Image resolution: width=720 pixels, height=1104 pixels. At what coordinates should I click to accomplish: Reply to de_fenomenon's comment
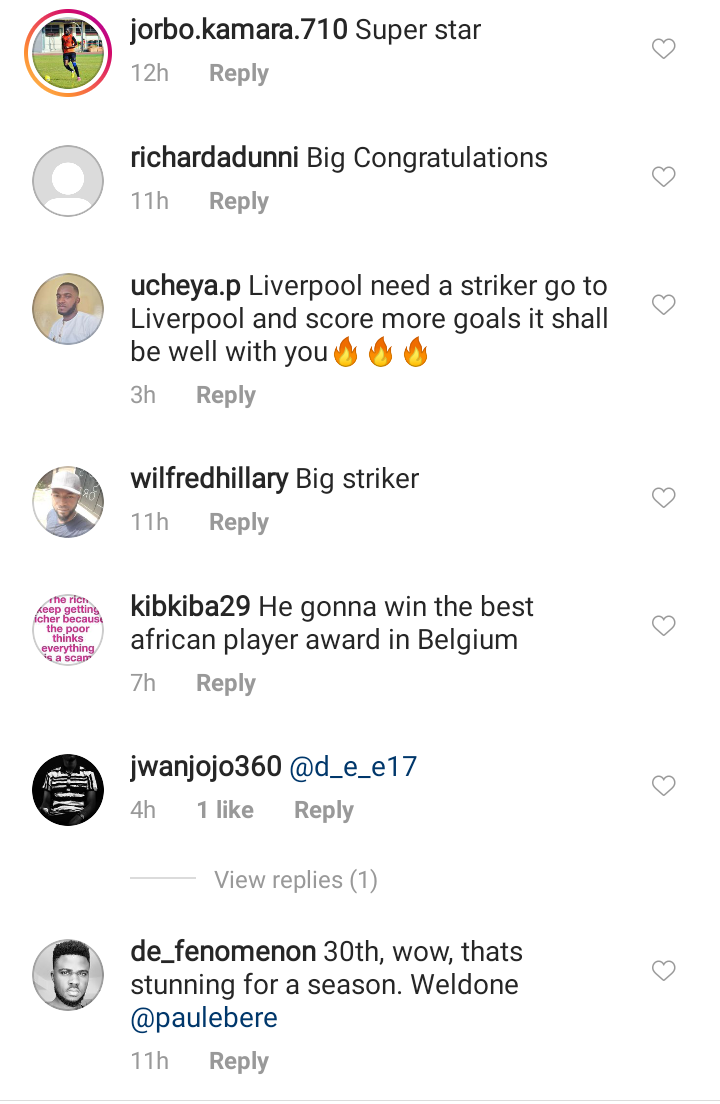click(239, 1061)
